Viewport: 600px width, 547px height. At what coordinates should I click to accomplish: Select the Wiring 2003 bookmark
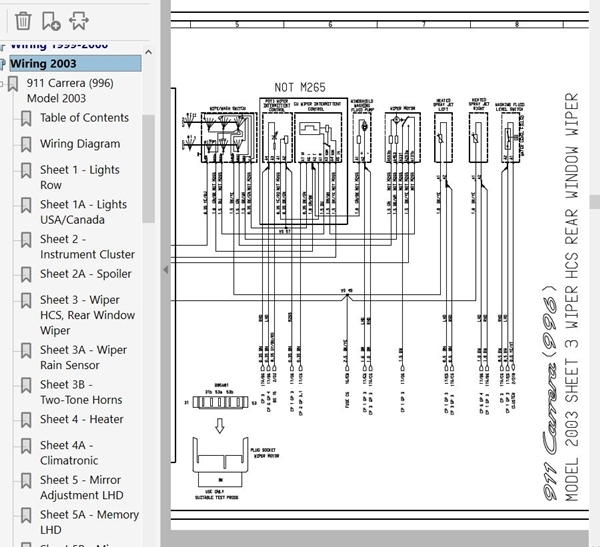(x=75, y=64)
